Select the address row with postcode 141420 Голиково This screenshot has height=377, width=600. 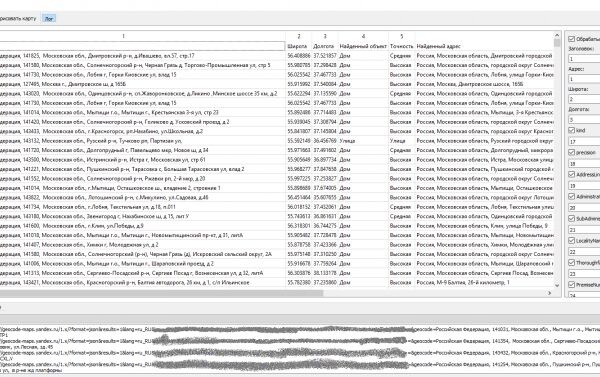[x=142, y=122]
